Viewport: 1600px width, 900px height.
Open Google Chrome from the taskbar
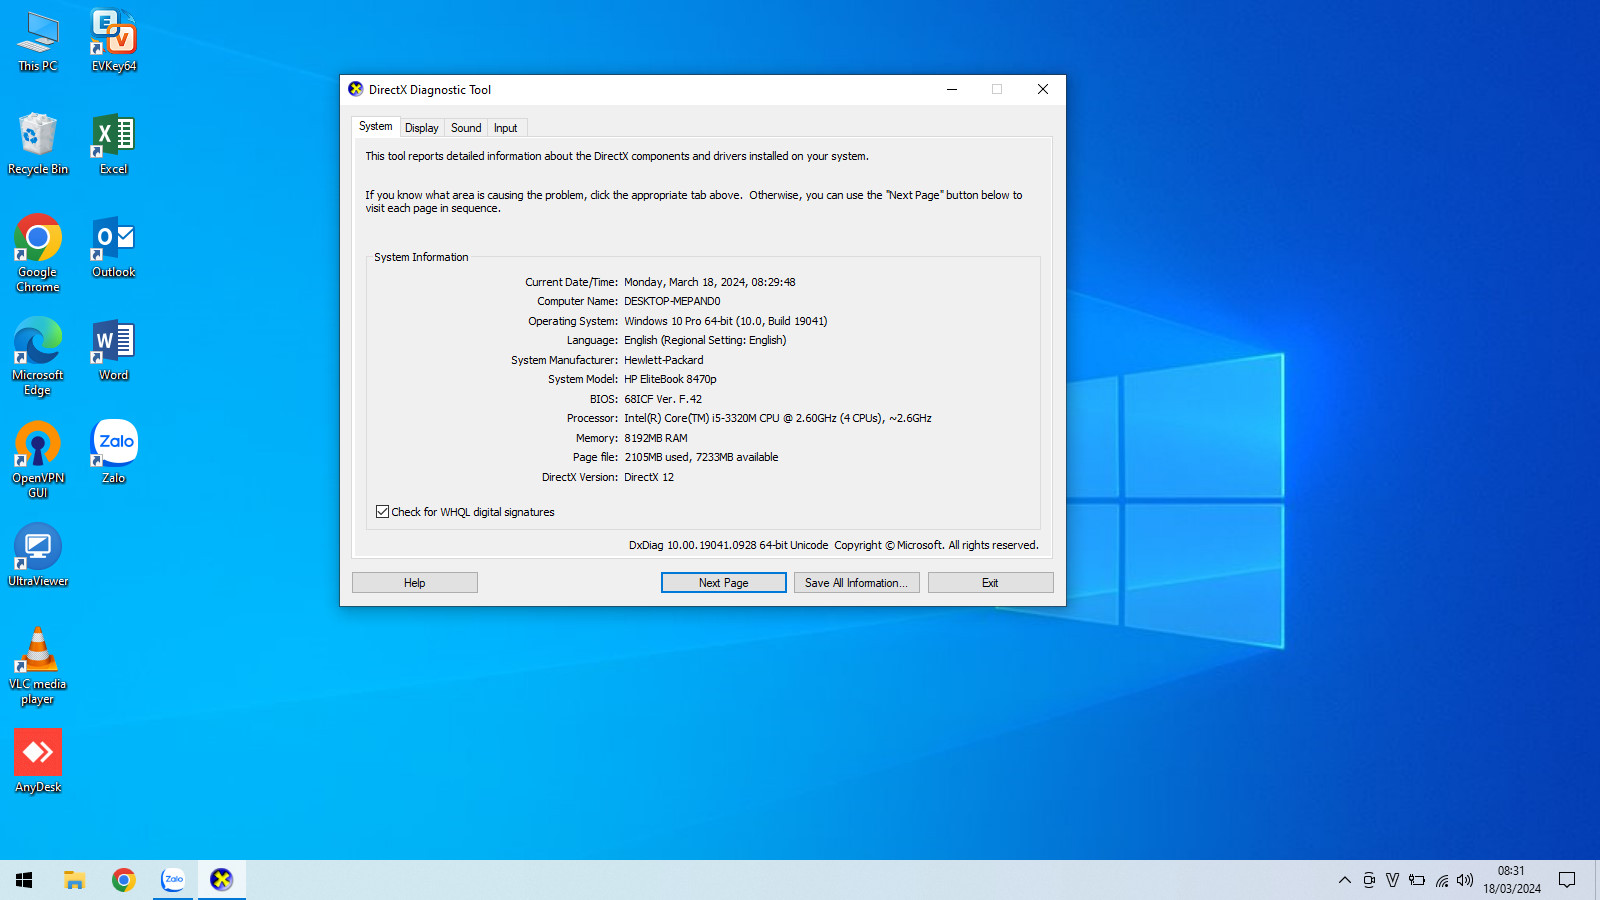[x=124, y=880]
